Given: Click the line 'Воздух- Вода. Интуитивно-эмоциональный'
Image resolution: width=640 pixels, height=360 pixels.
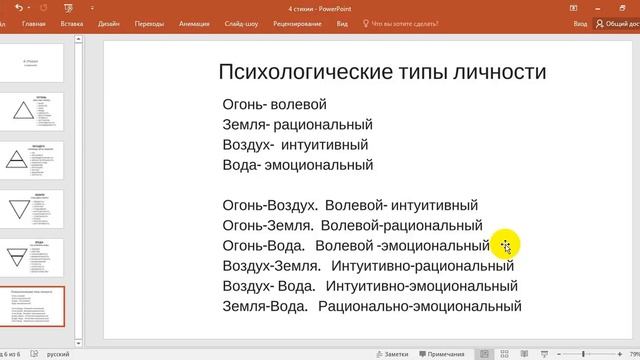Looking at the screenshot, I should 370,286.
